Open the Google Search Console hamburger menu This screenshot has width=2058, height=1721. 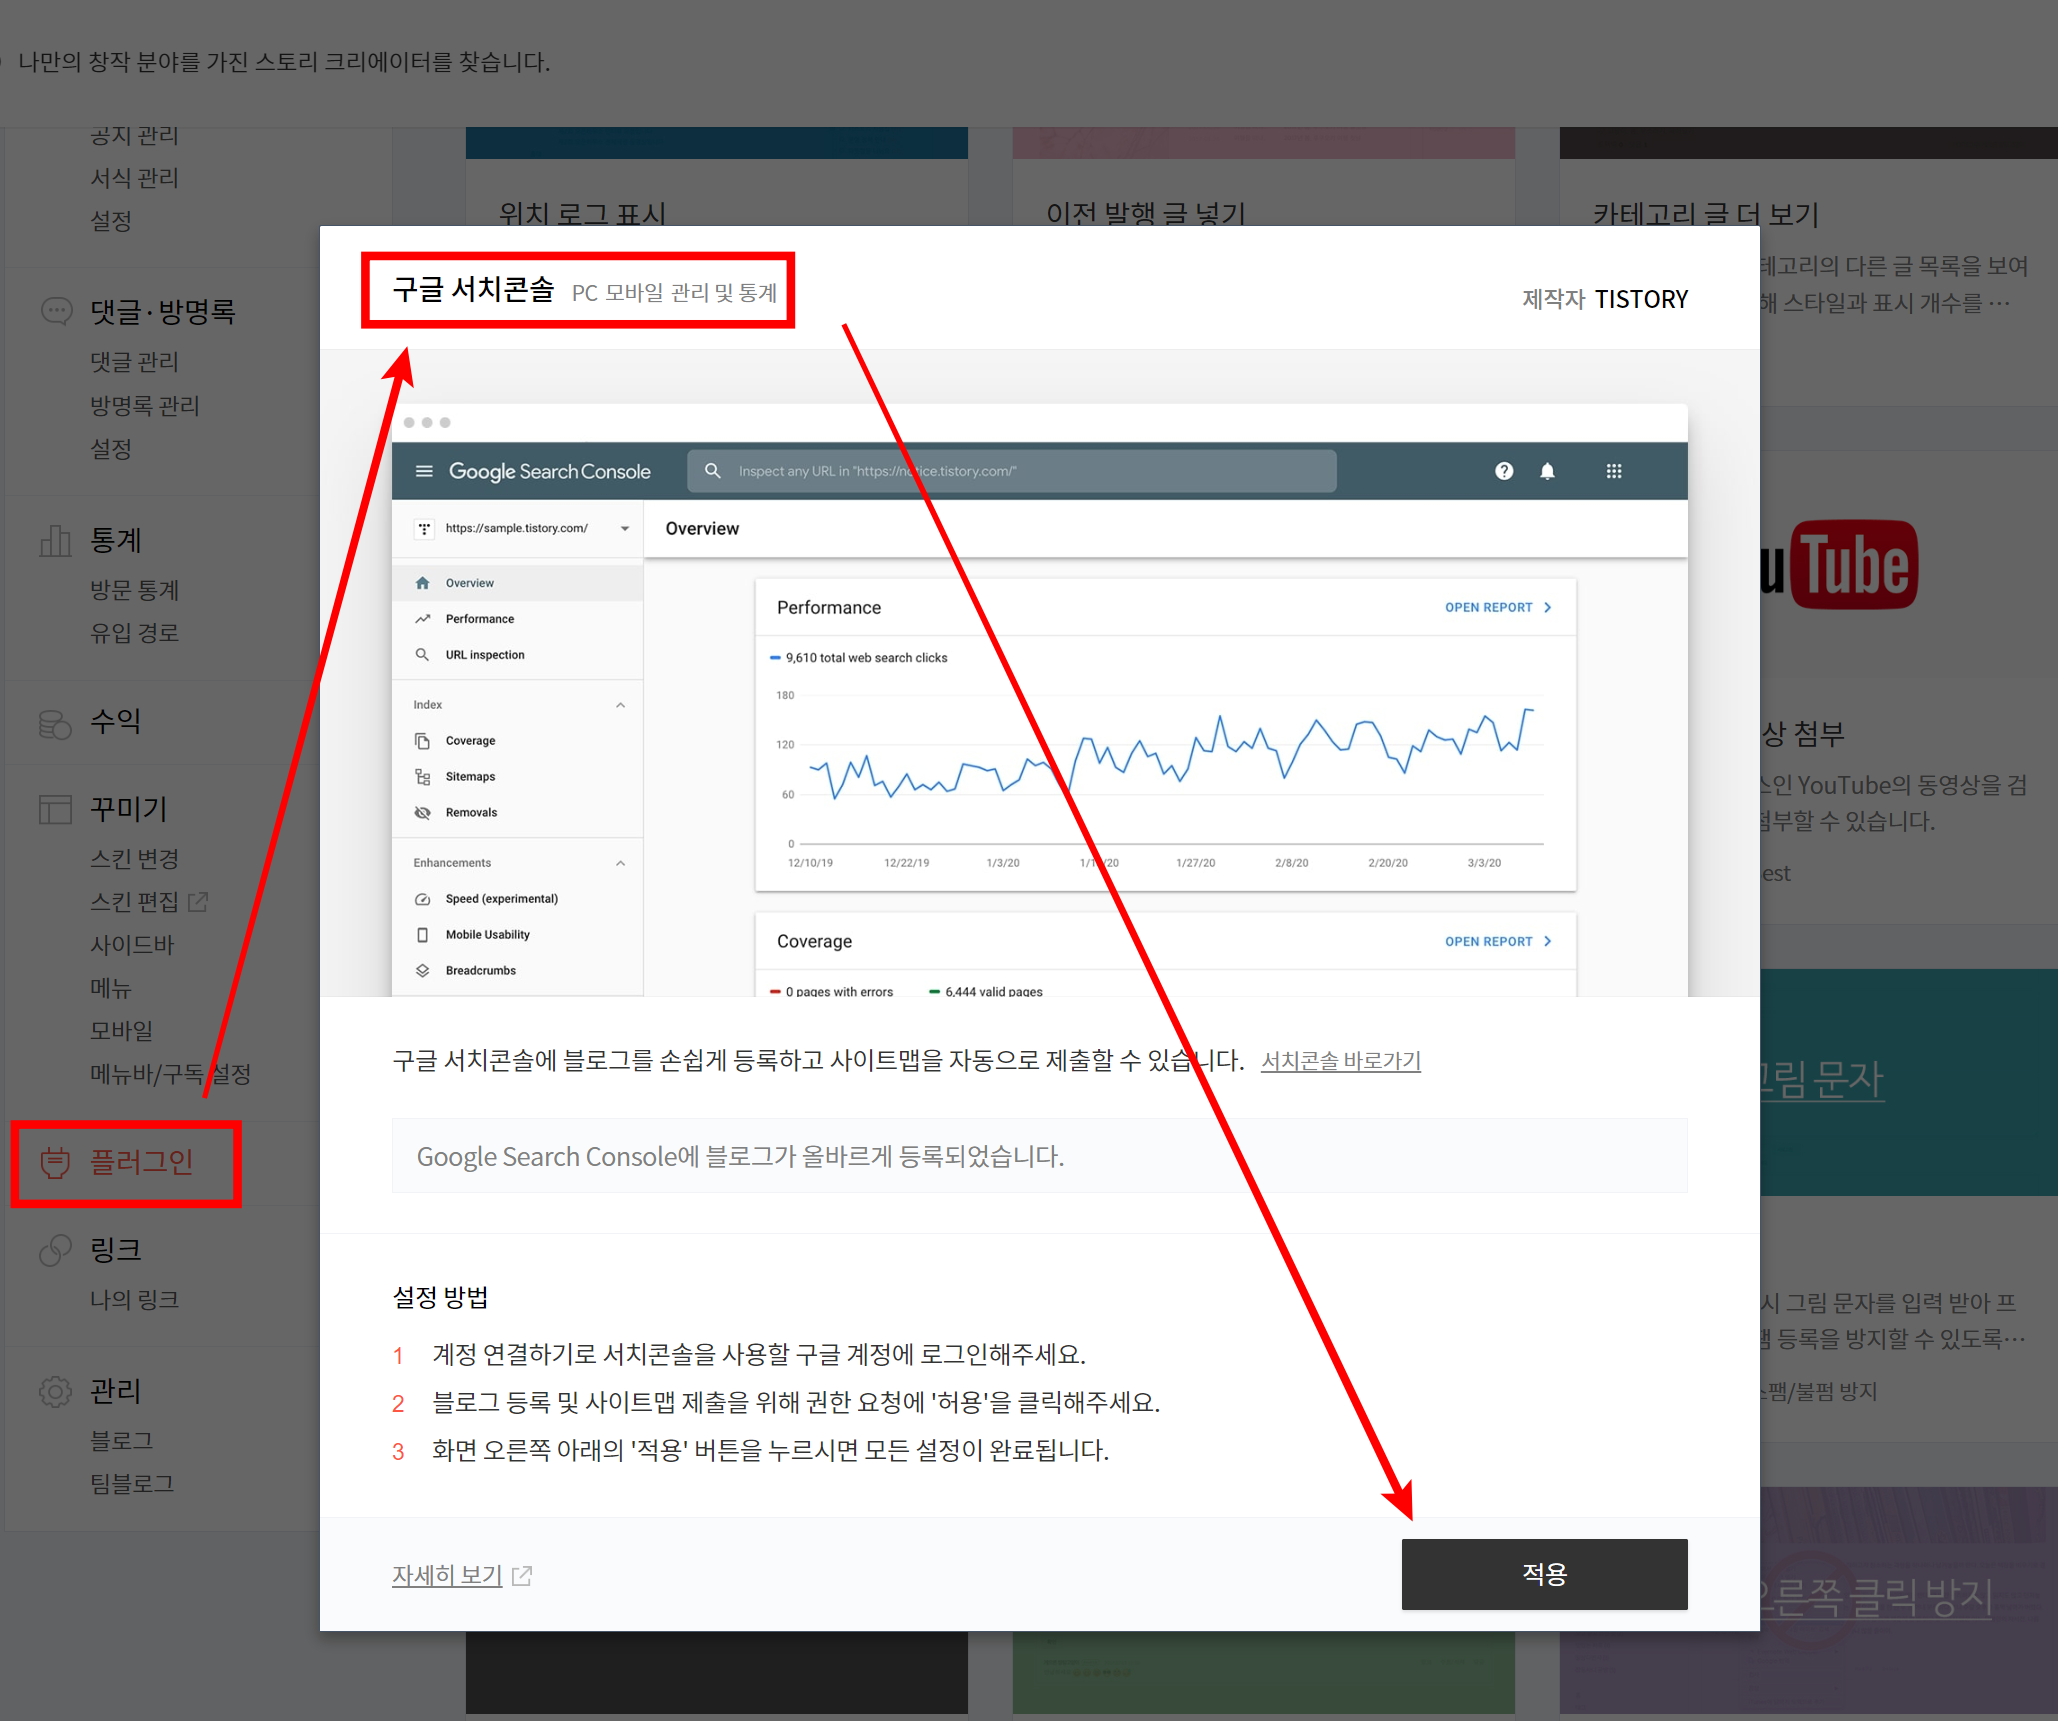[424, 471]
